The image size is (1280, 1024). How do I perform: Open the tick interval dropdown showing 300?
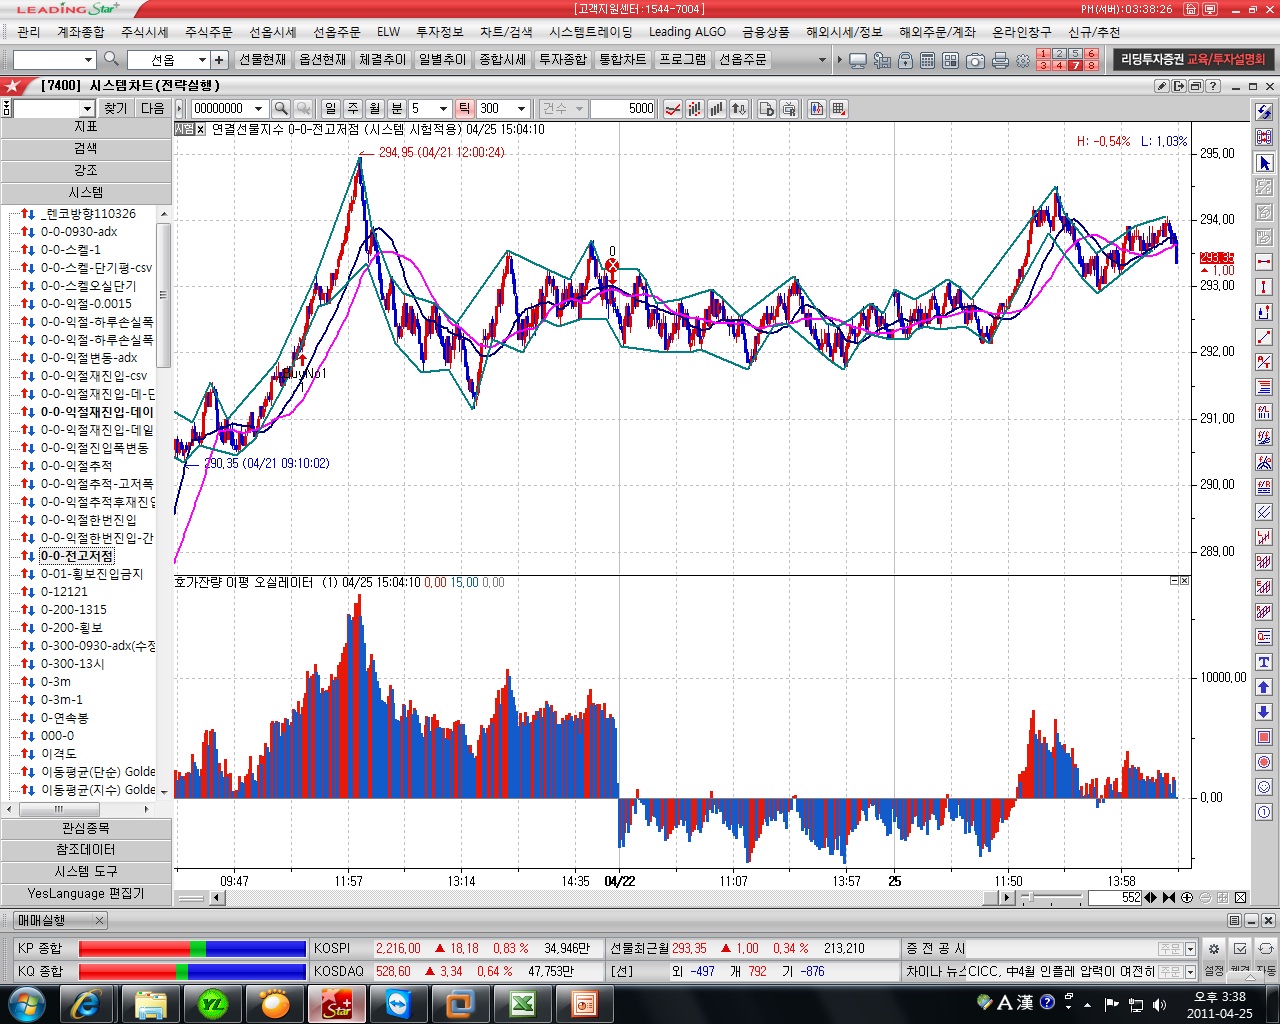pos(521,108)
